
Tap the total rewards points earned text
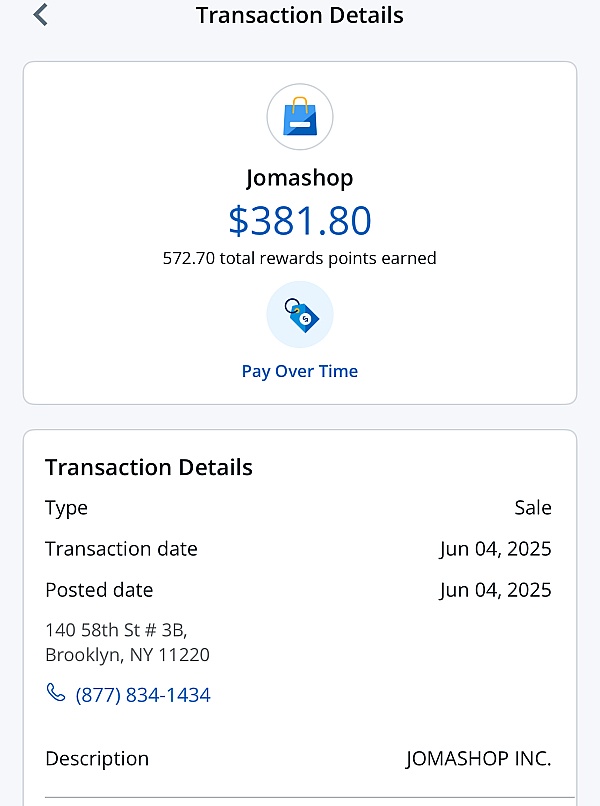[300, 258]
